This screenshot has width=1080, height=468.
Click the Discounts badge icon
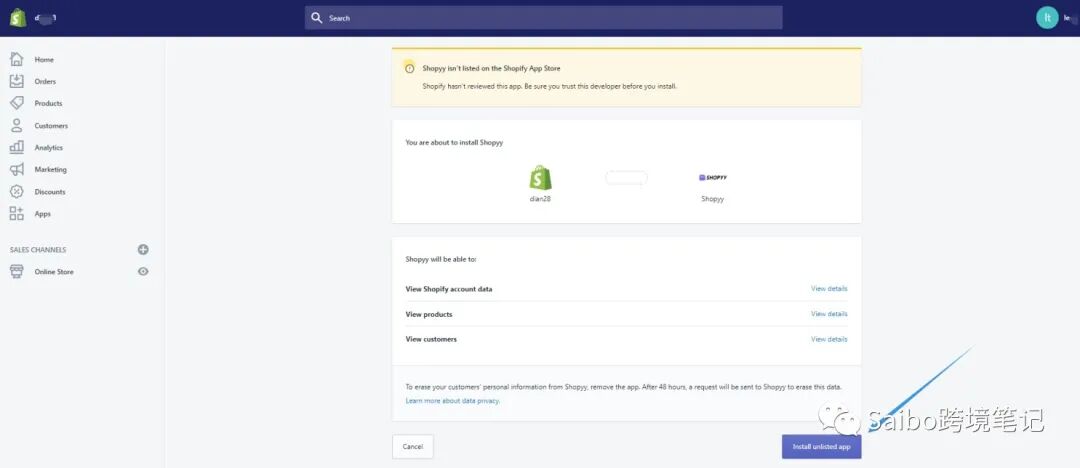click(17, 192)
